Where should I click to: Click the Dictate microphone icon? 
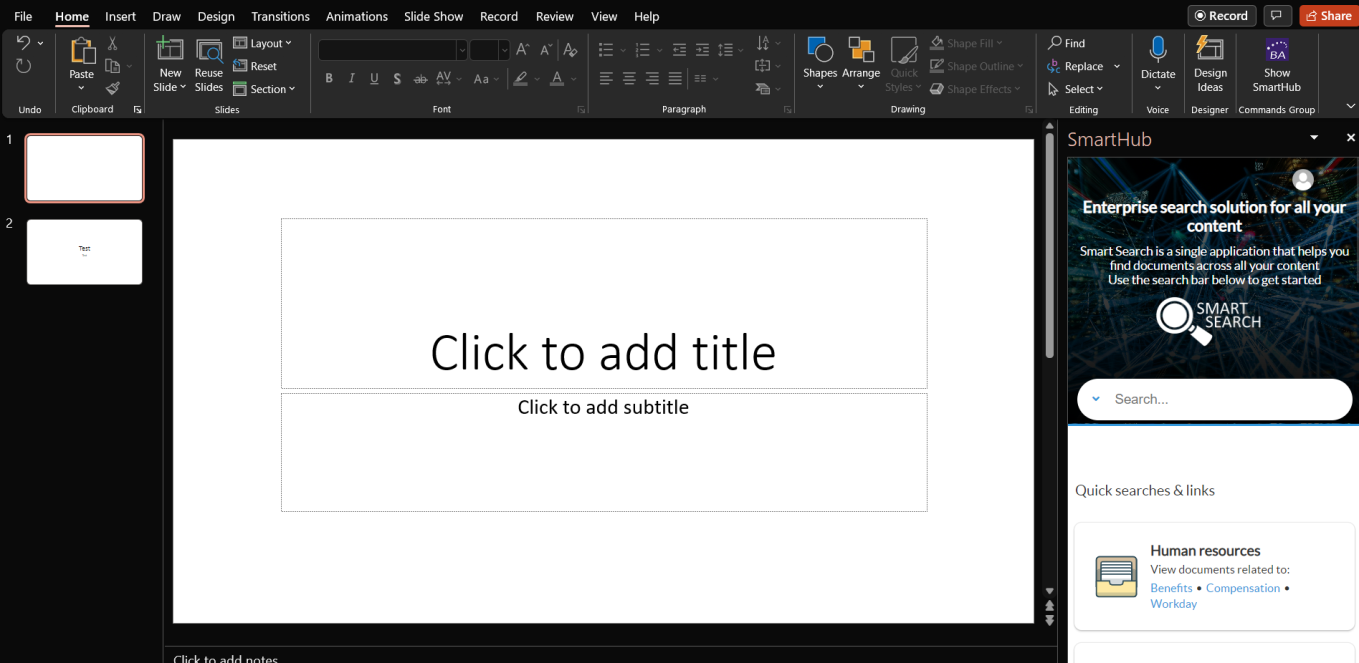coord(1158,51)
